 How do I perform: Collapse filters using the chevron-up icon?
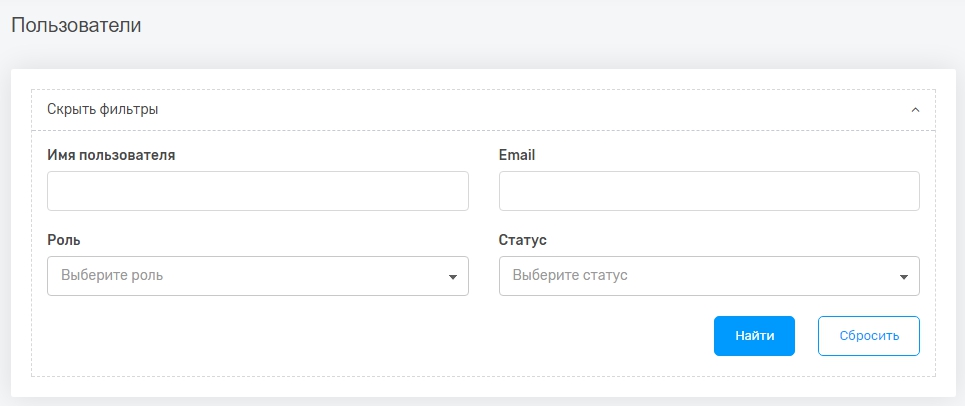coord(915,110)
